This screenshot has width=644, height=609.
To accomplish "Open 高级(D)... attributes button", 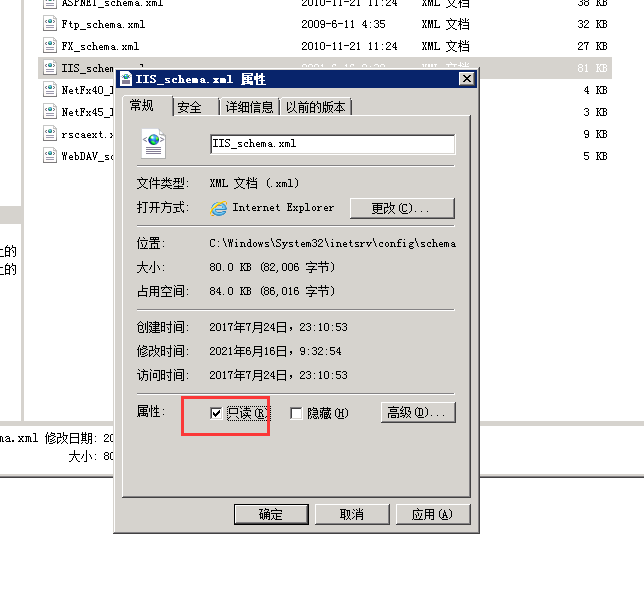I will coord(418,412).
